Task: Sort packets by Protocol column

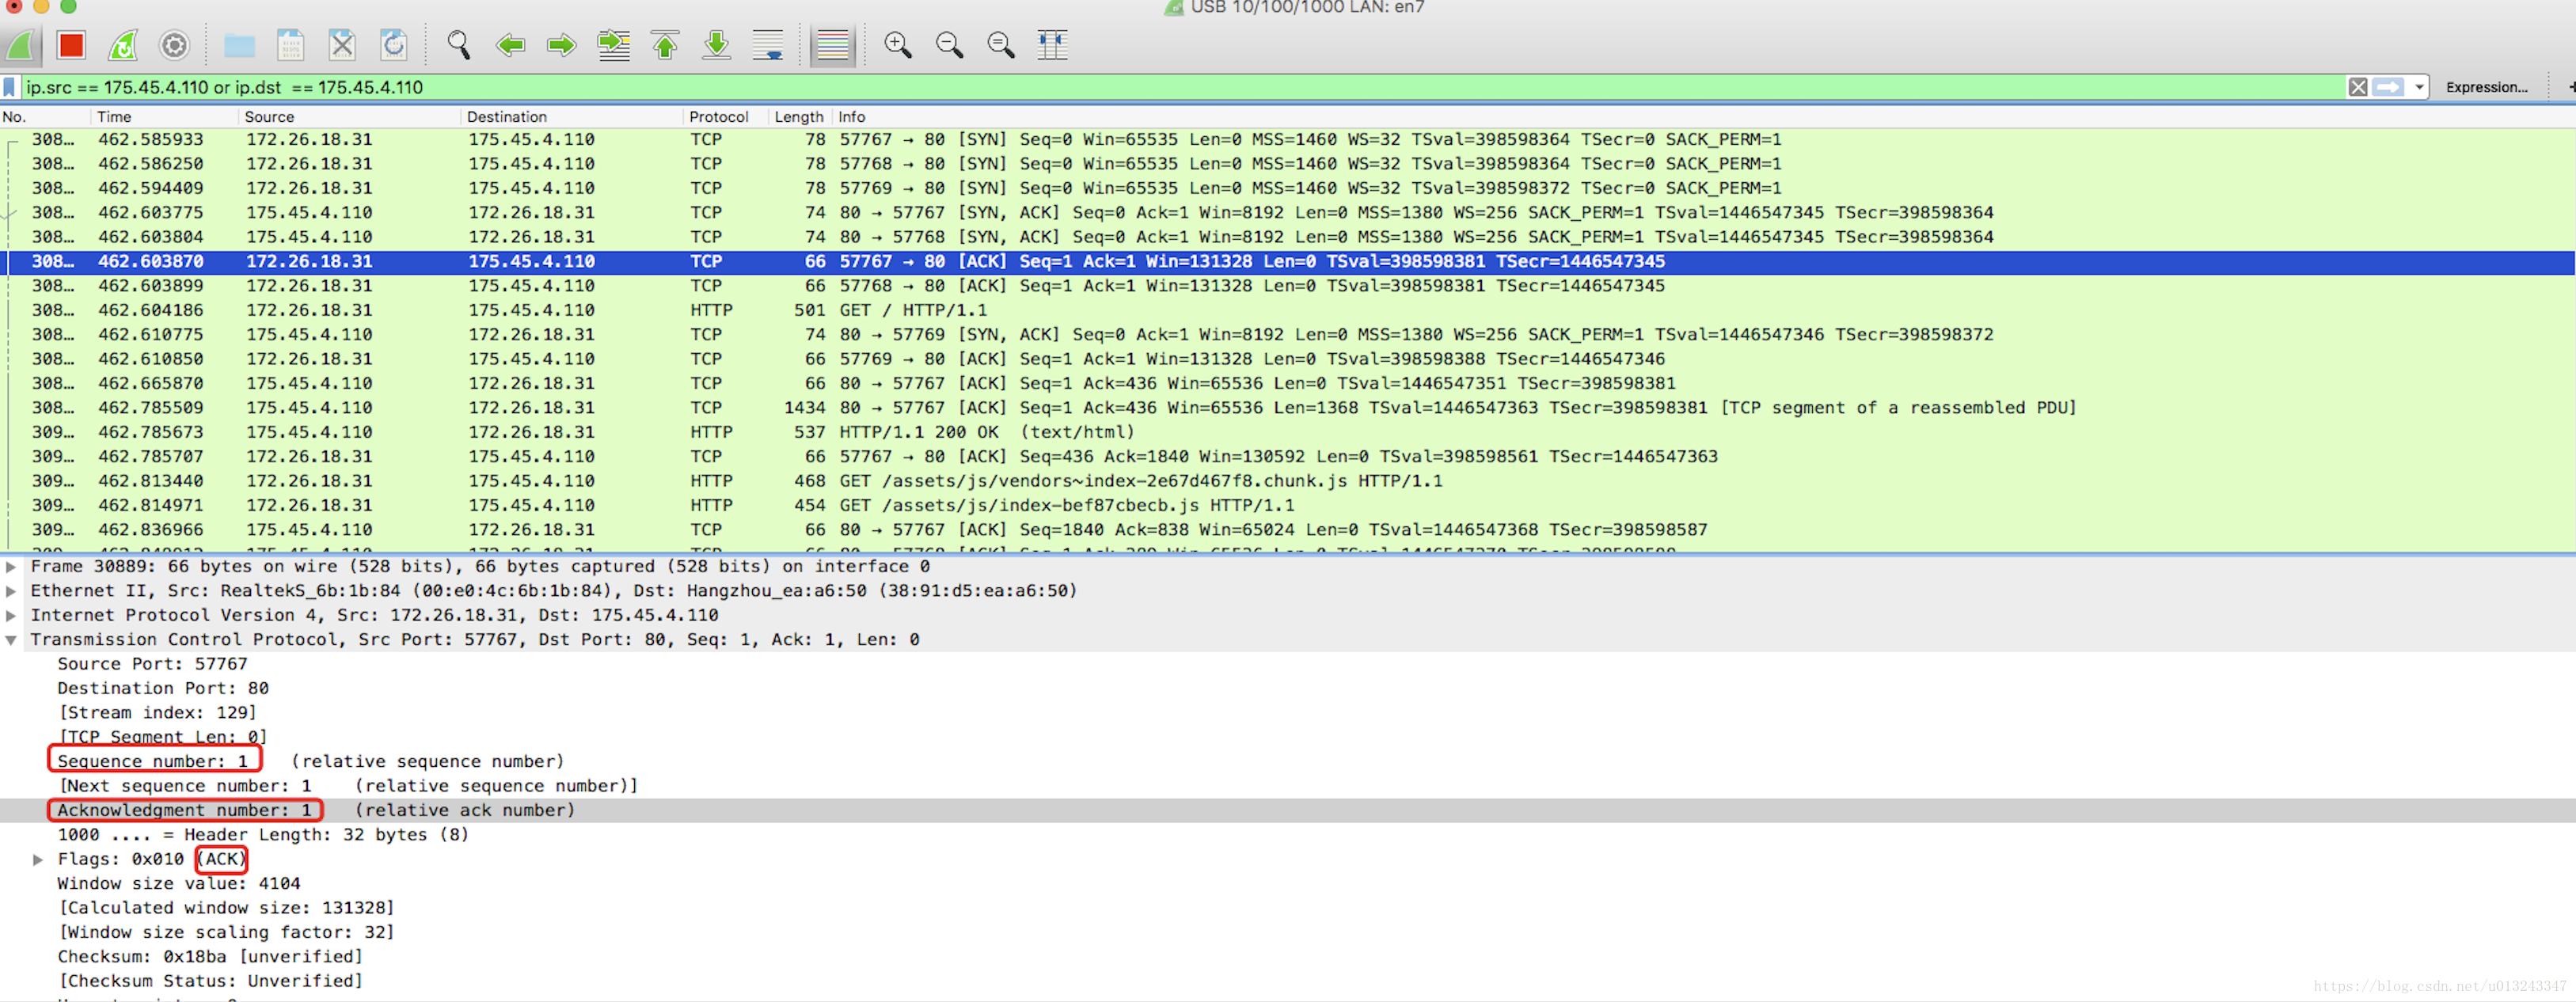Action: pos(718,117)
